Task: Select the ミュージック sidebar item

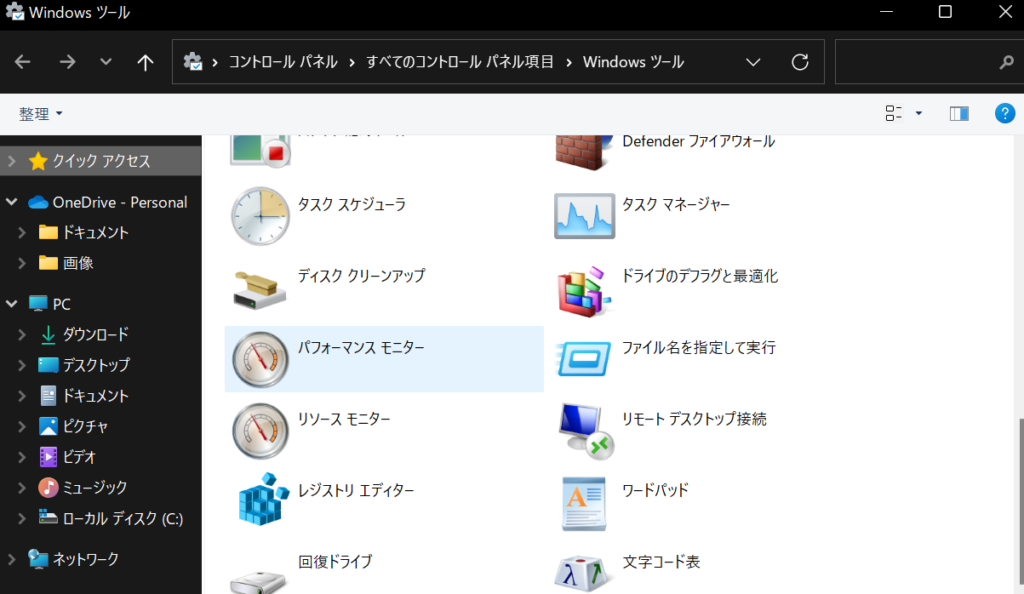Action: click(94, 487)
